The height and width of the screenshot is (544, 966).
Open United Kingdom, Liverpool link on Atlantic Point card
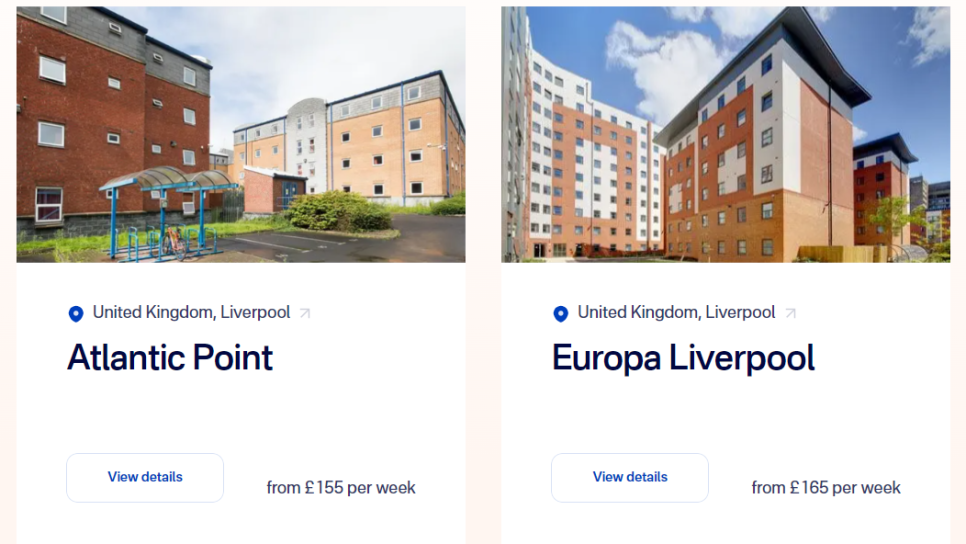[x=191, y=312]
